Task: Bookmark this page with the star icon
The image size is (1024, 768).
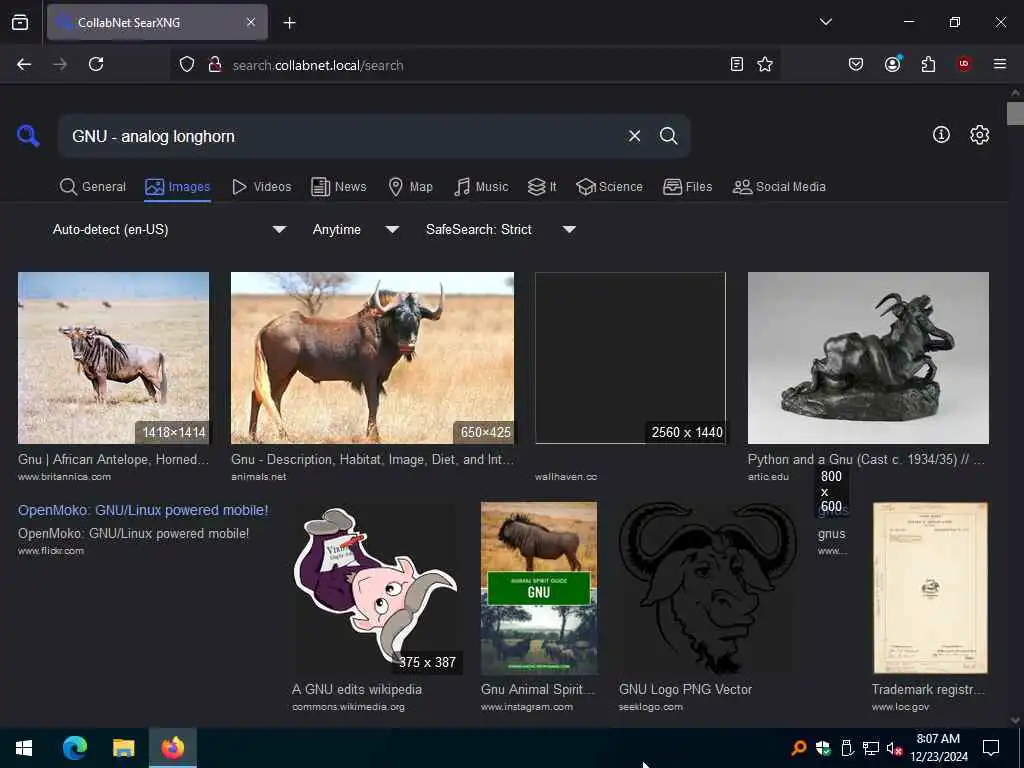Action: (x=765, y=64)
